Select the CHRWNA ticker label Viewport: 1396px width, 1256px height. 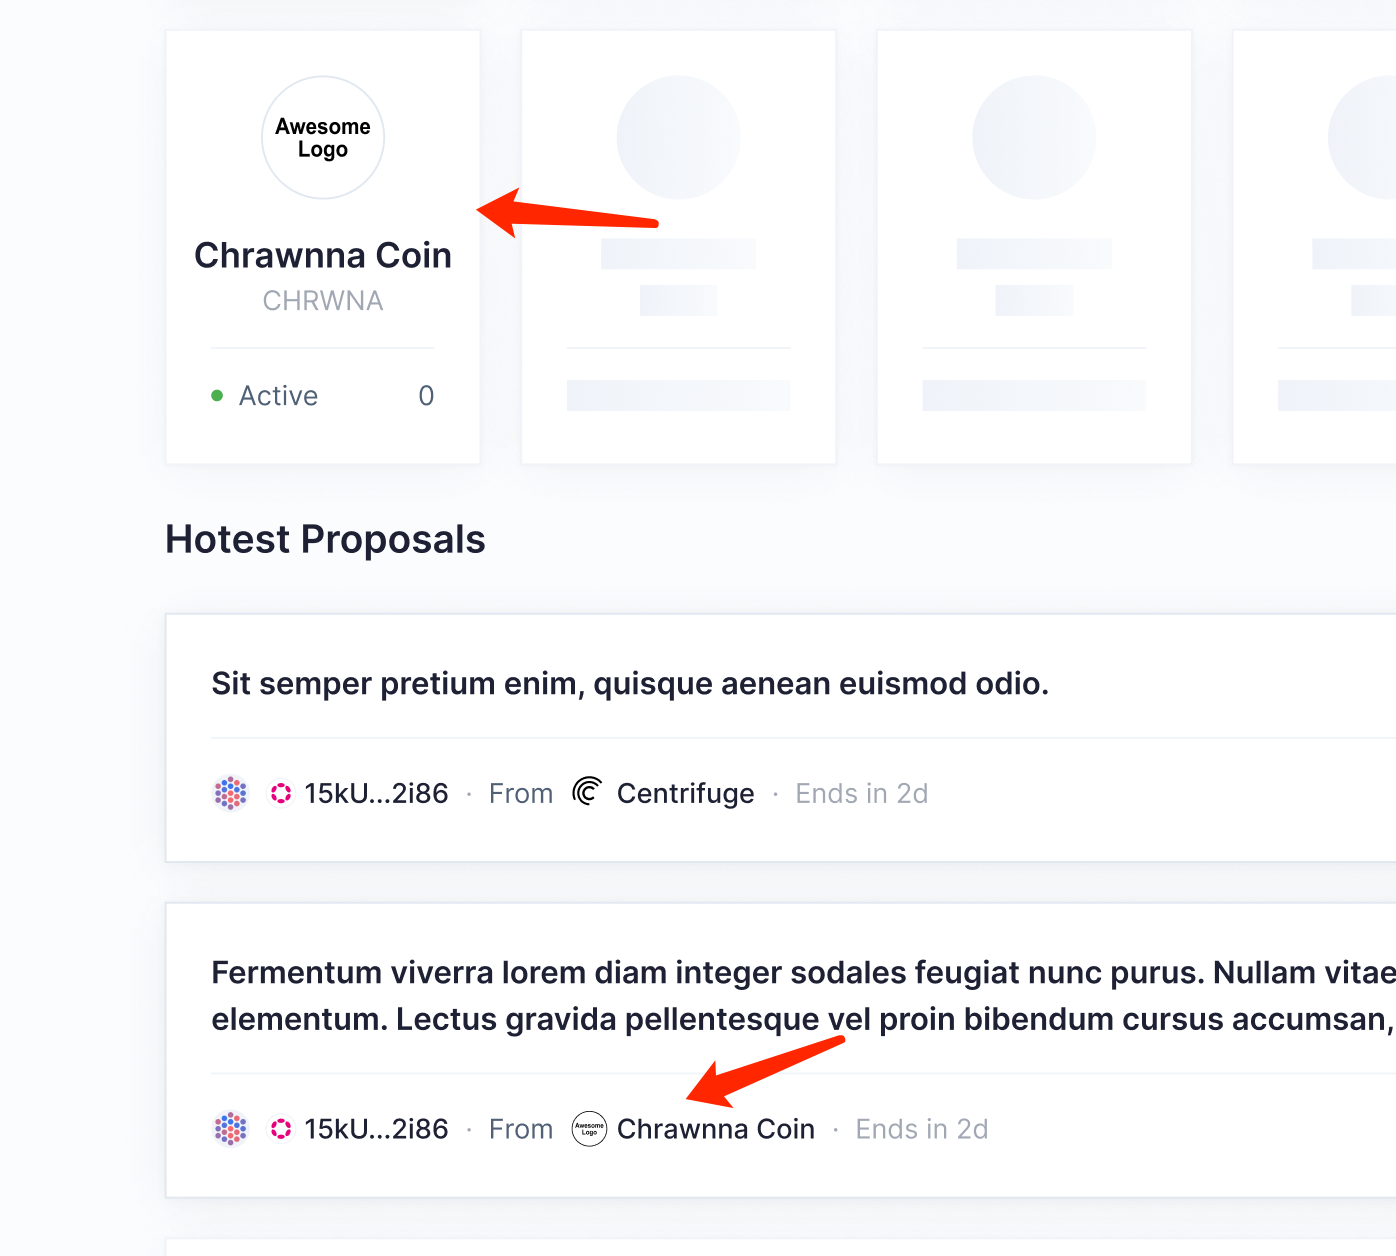322,300
